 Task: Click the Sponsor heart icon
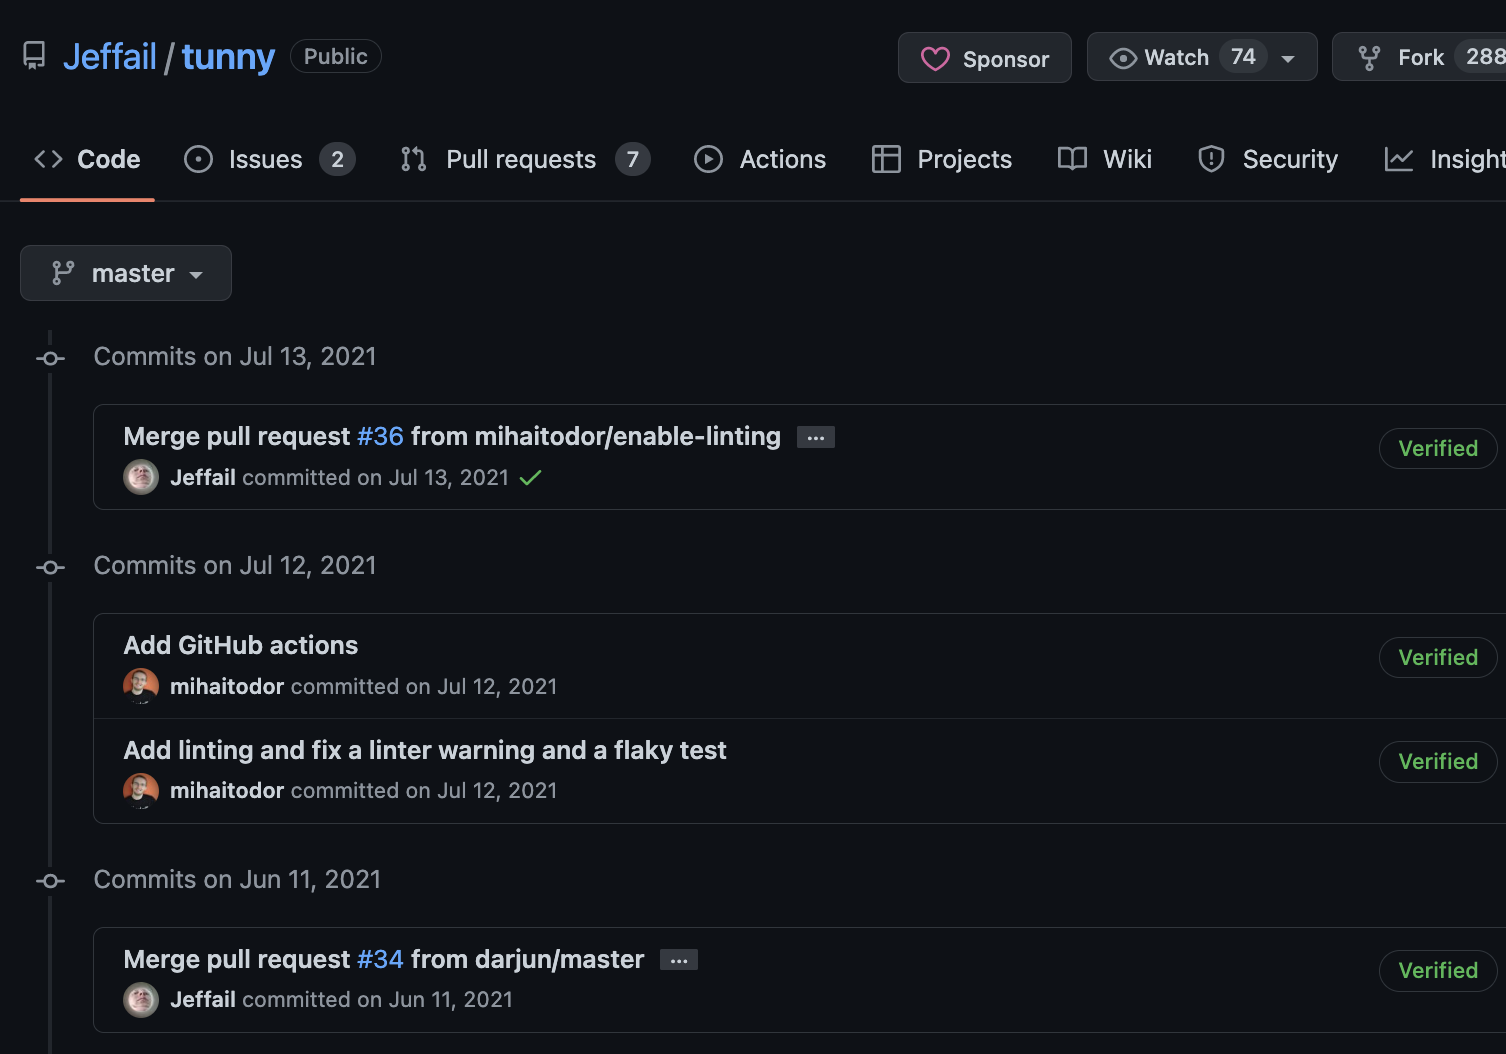(x=935, y=59)
